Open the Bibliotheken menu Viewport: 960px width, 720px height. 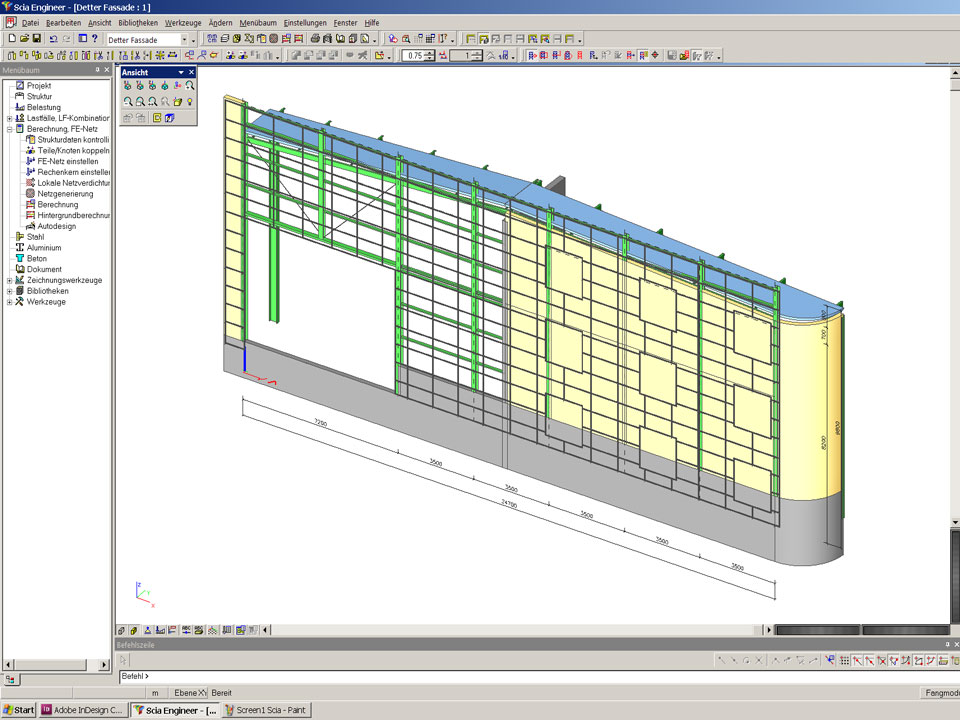(137, 22)
